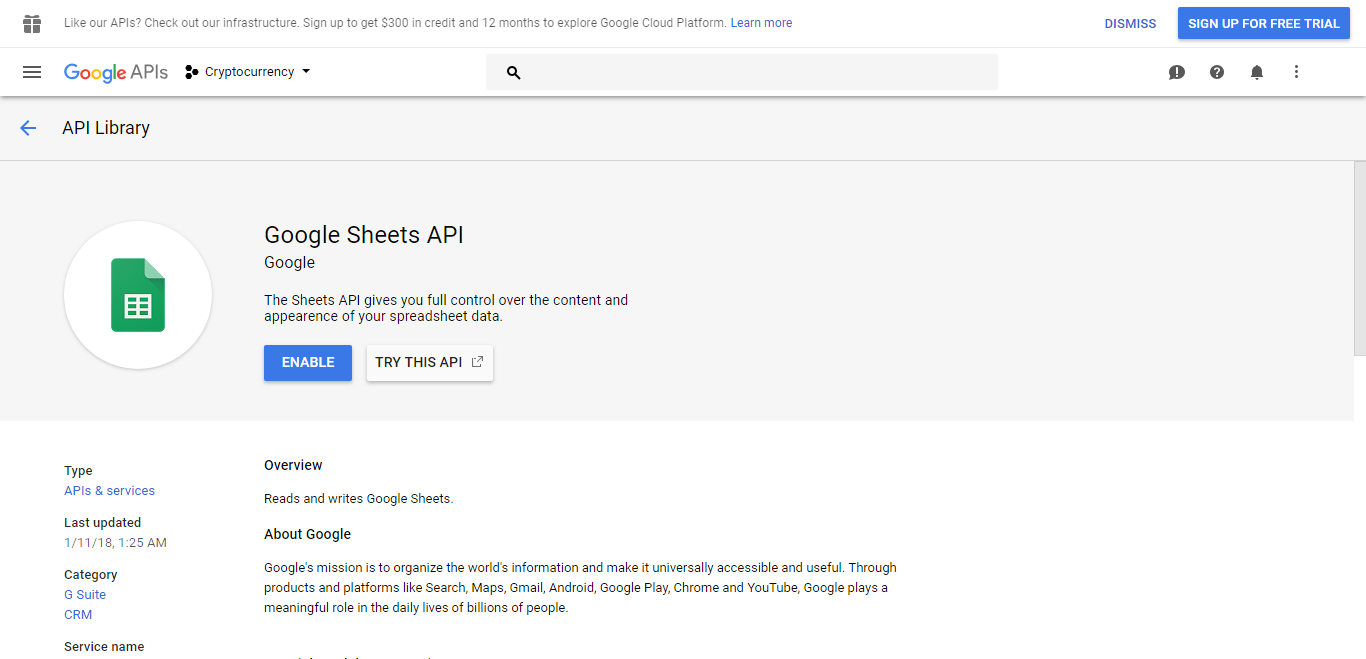The width and height of the screenshot is (1366, 659).
Task: Open Try This API page
Action: tap(429, 362)
